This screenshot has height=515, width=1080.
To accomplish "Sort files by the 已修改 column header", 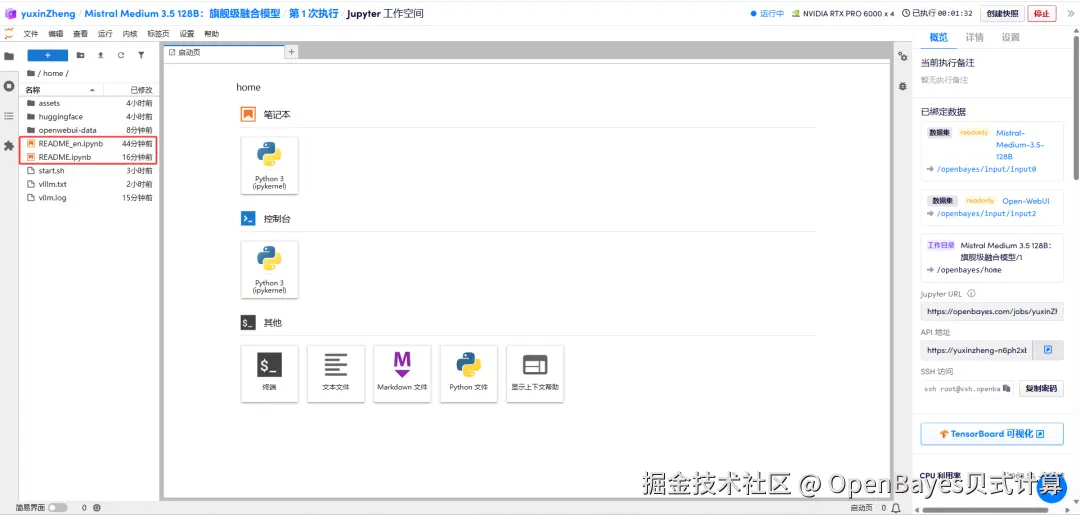I will [x=132, y=90].
